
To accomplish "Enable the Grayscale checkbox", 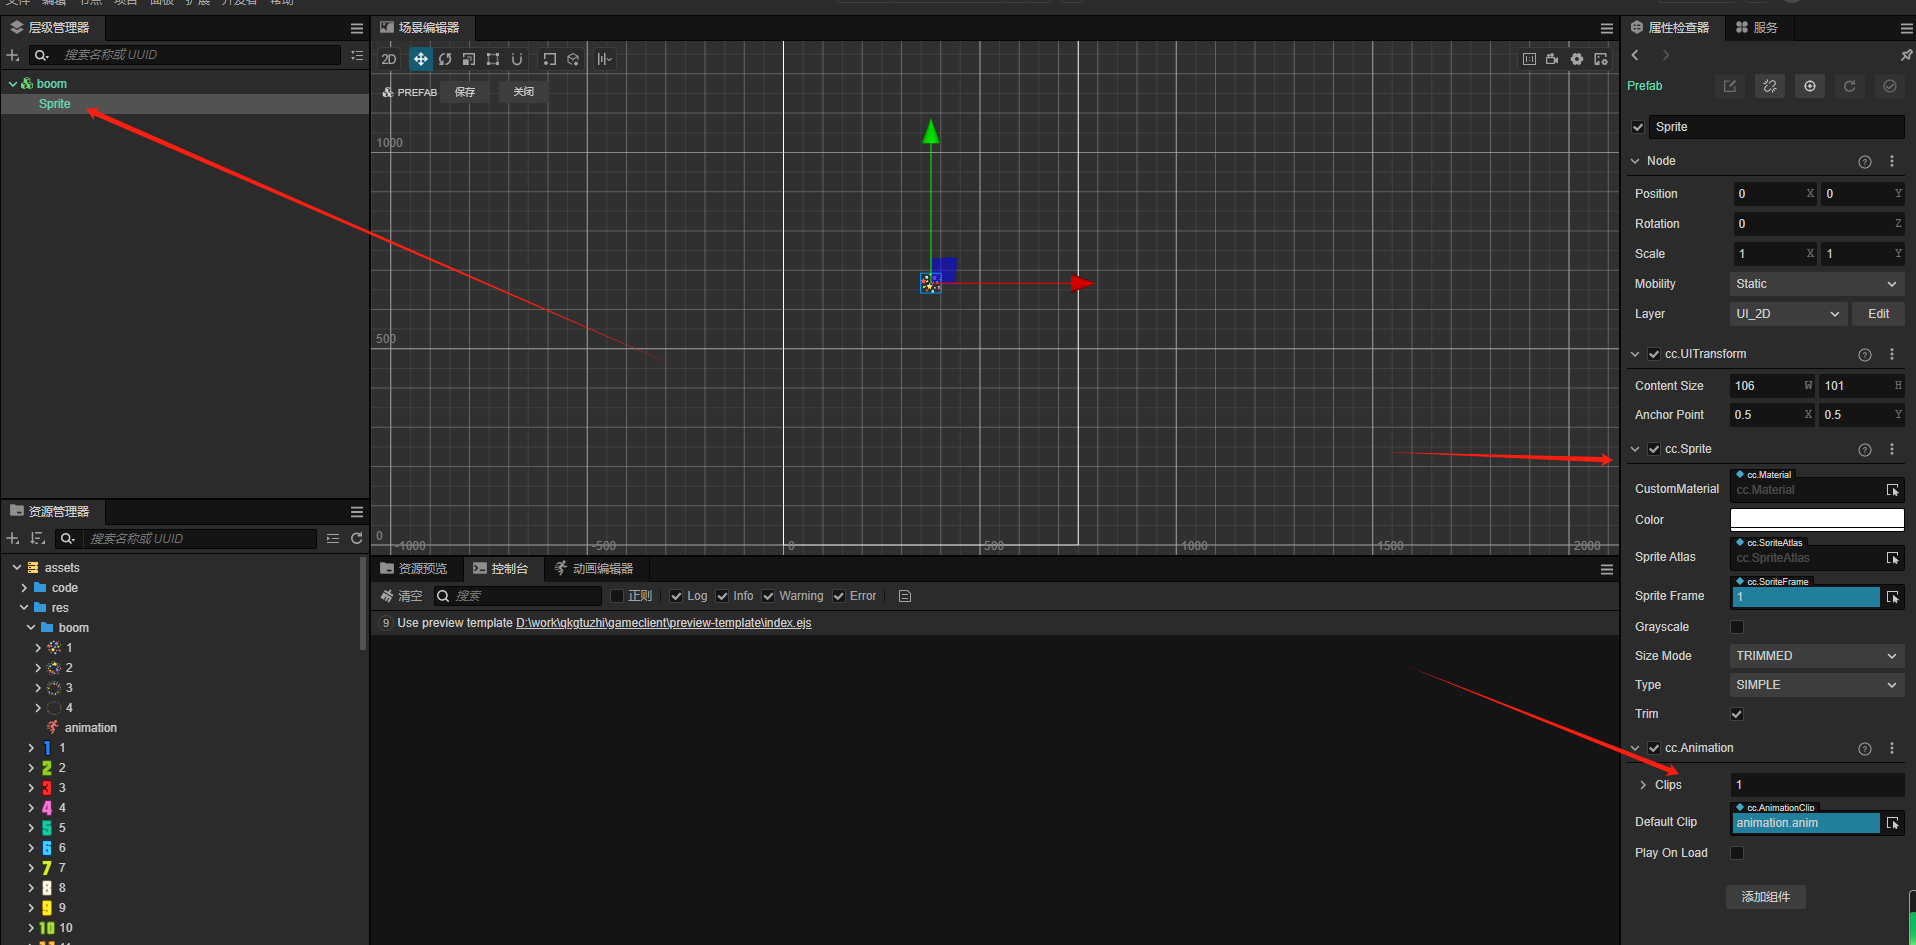I will click(x=1737, y=627).
